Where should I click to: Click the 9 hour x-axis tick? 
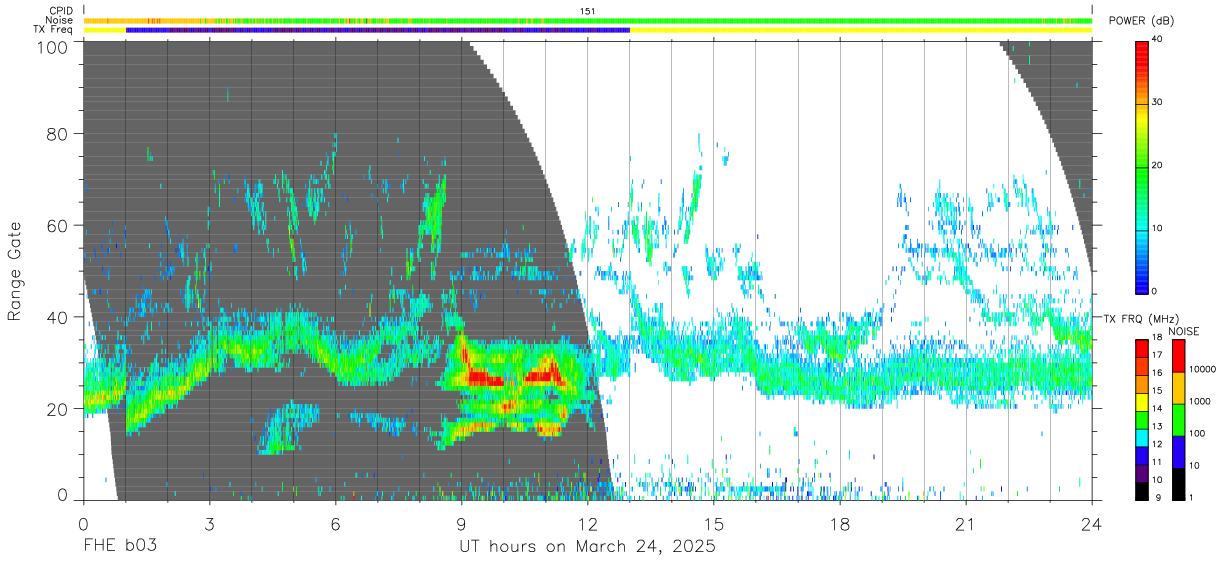tap(461, 522)
